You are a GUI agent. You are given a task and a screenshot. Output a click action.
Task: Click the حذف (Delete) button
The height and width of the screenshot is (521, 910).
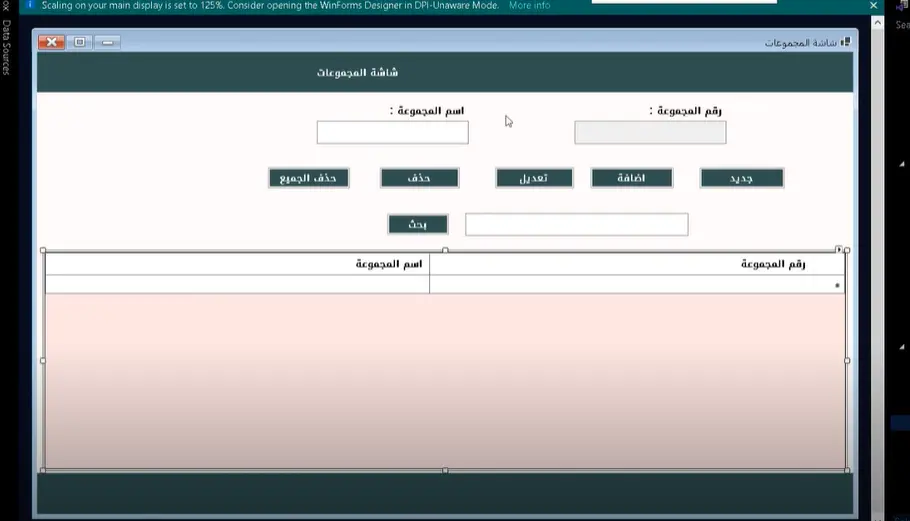(x=420, y=178)
